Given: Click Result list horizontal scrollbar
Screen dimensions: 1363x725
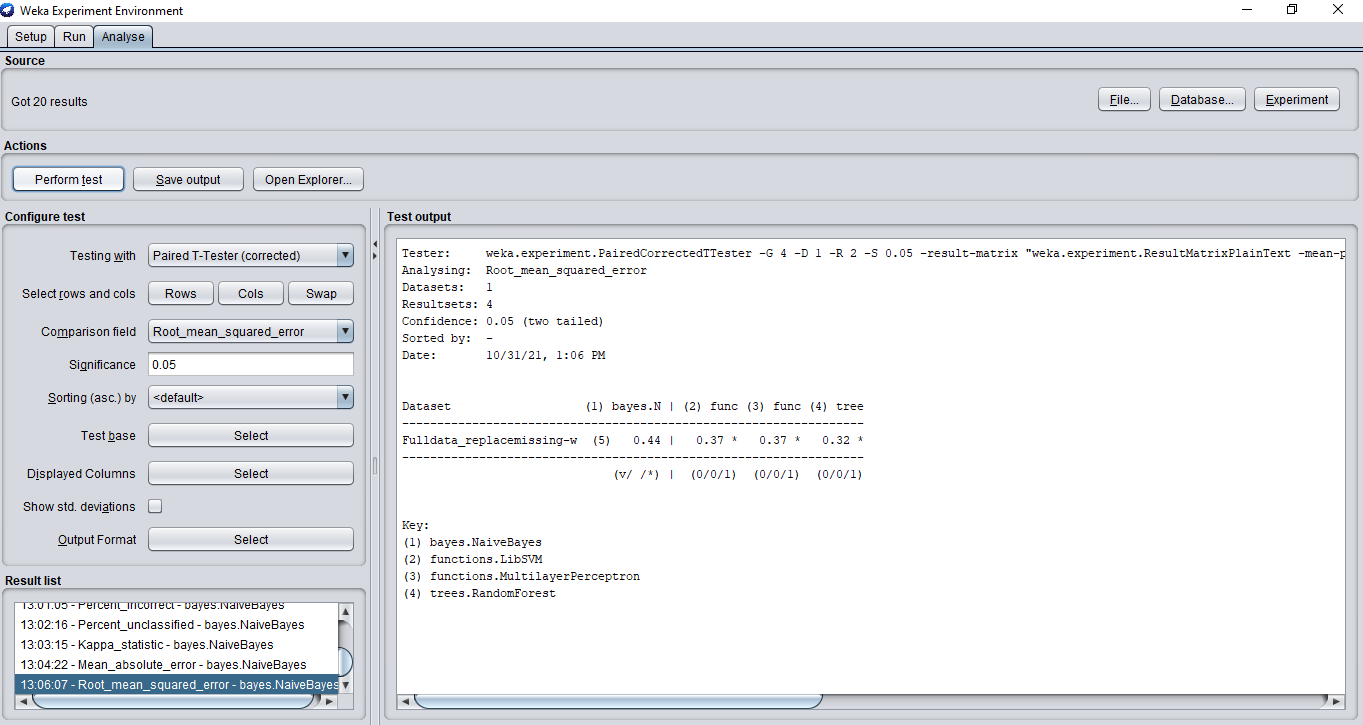Looking at the screenshot, I should click(x=172, y=701).
